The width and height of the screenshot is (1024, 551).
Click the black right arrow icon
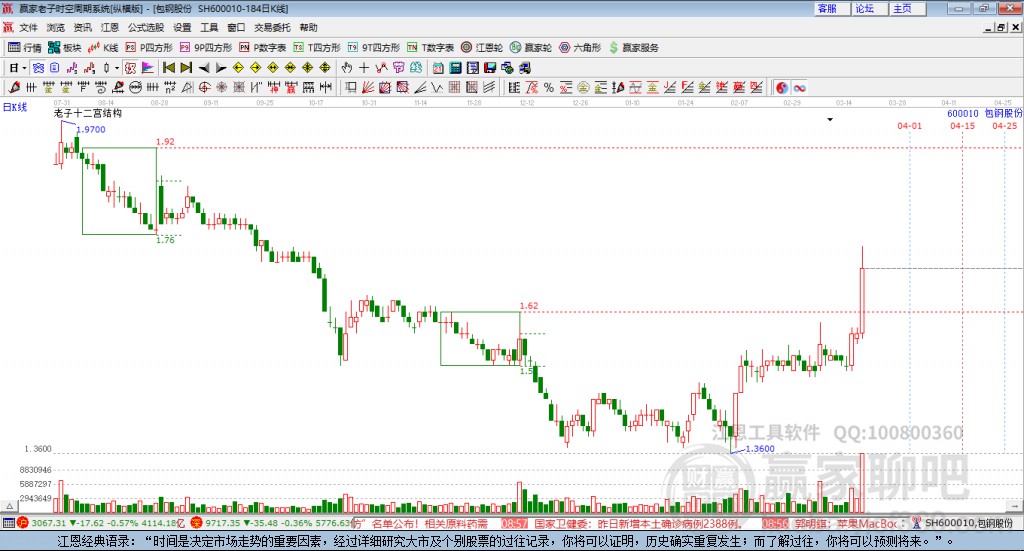(x=221, y=68)
